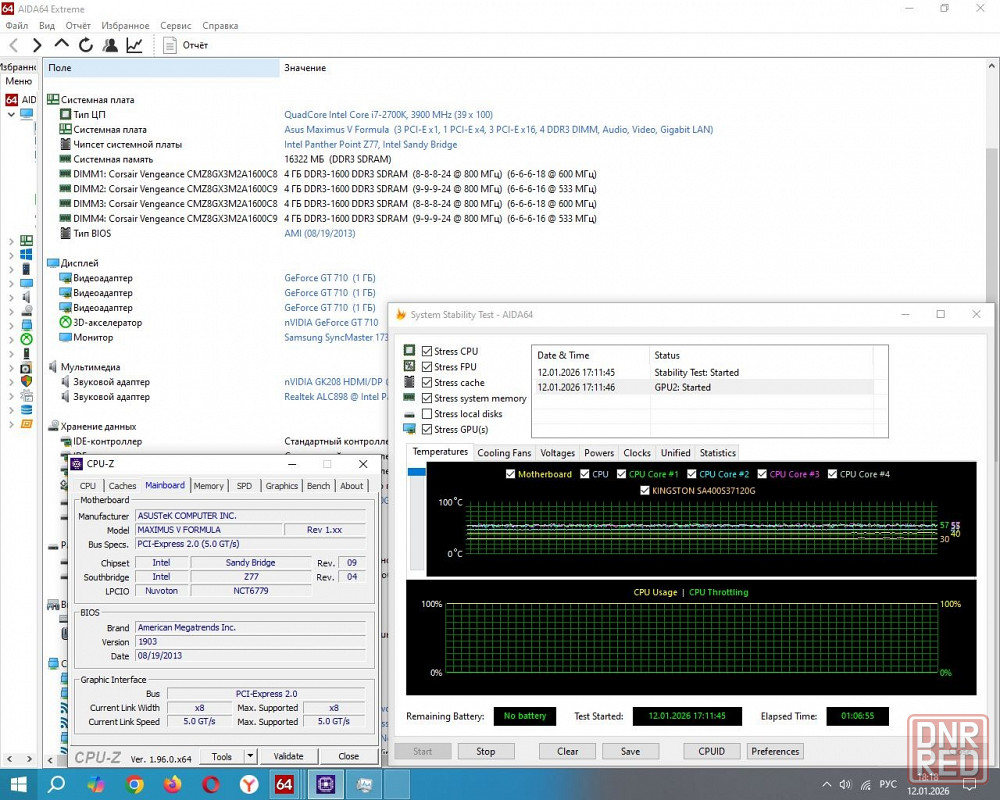Select the DirectX Xbox icon in sidebar tree
The width and height of the screenshot is (1000, 800).
tap(26, 339)
